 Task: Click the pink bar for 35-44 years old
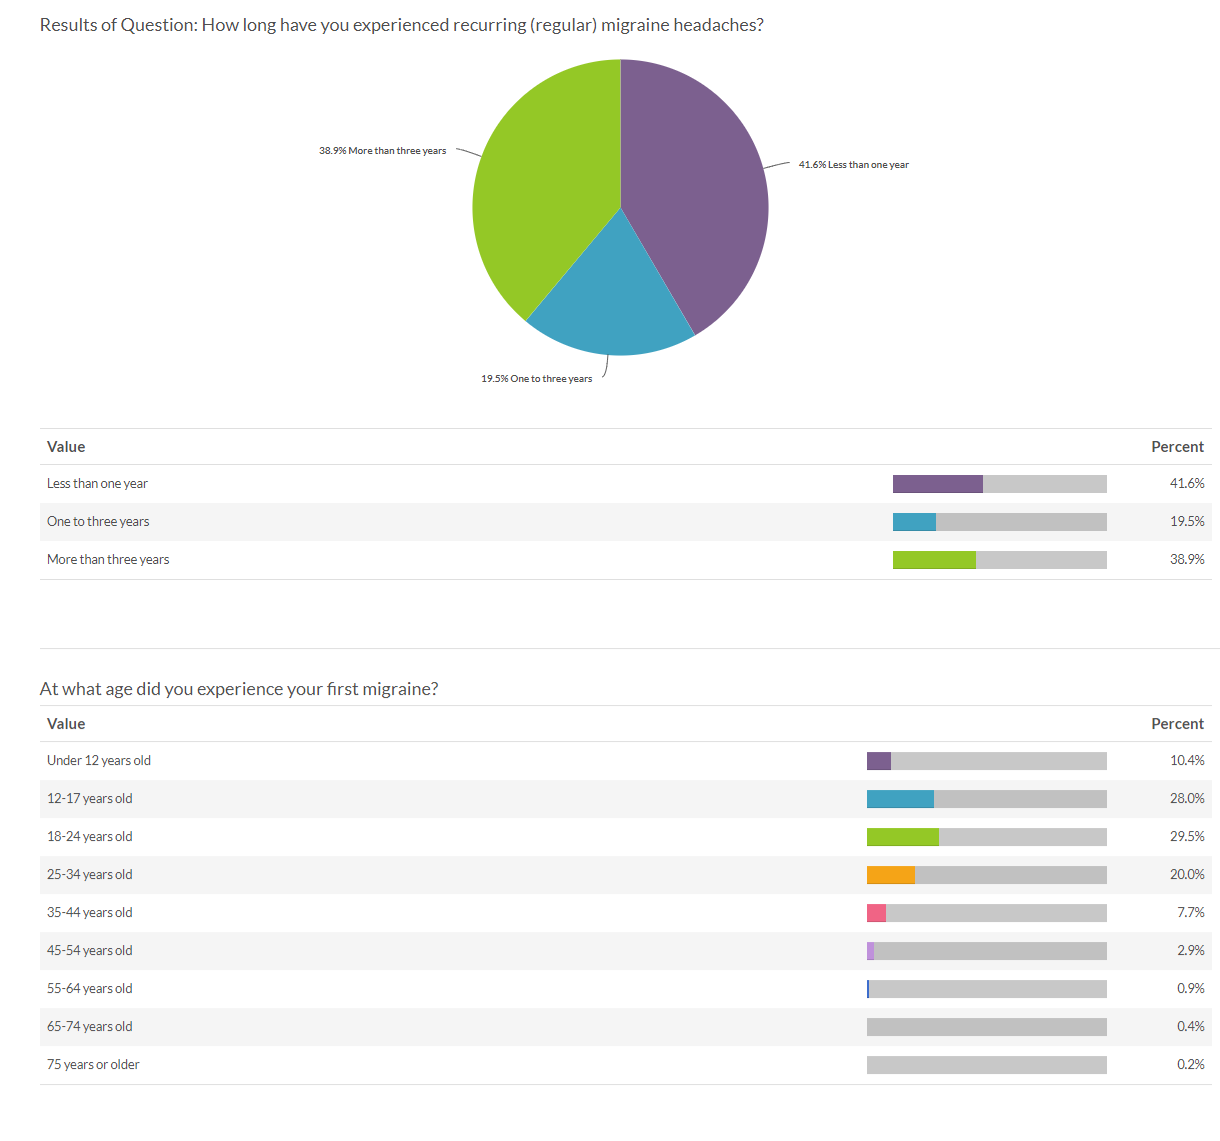tap(876, 912)
